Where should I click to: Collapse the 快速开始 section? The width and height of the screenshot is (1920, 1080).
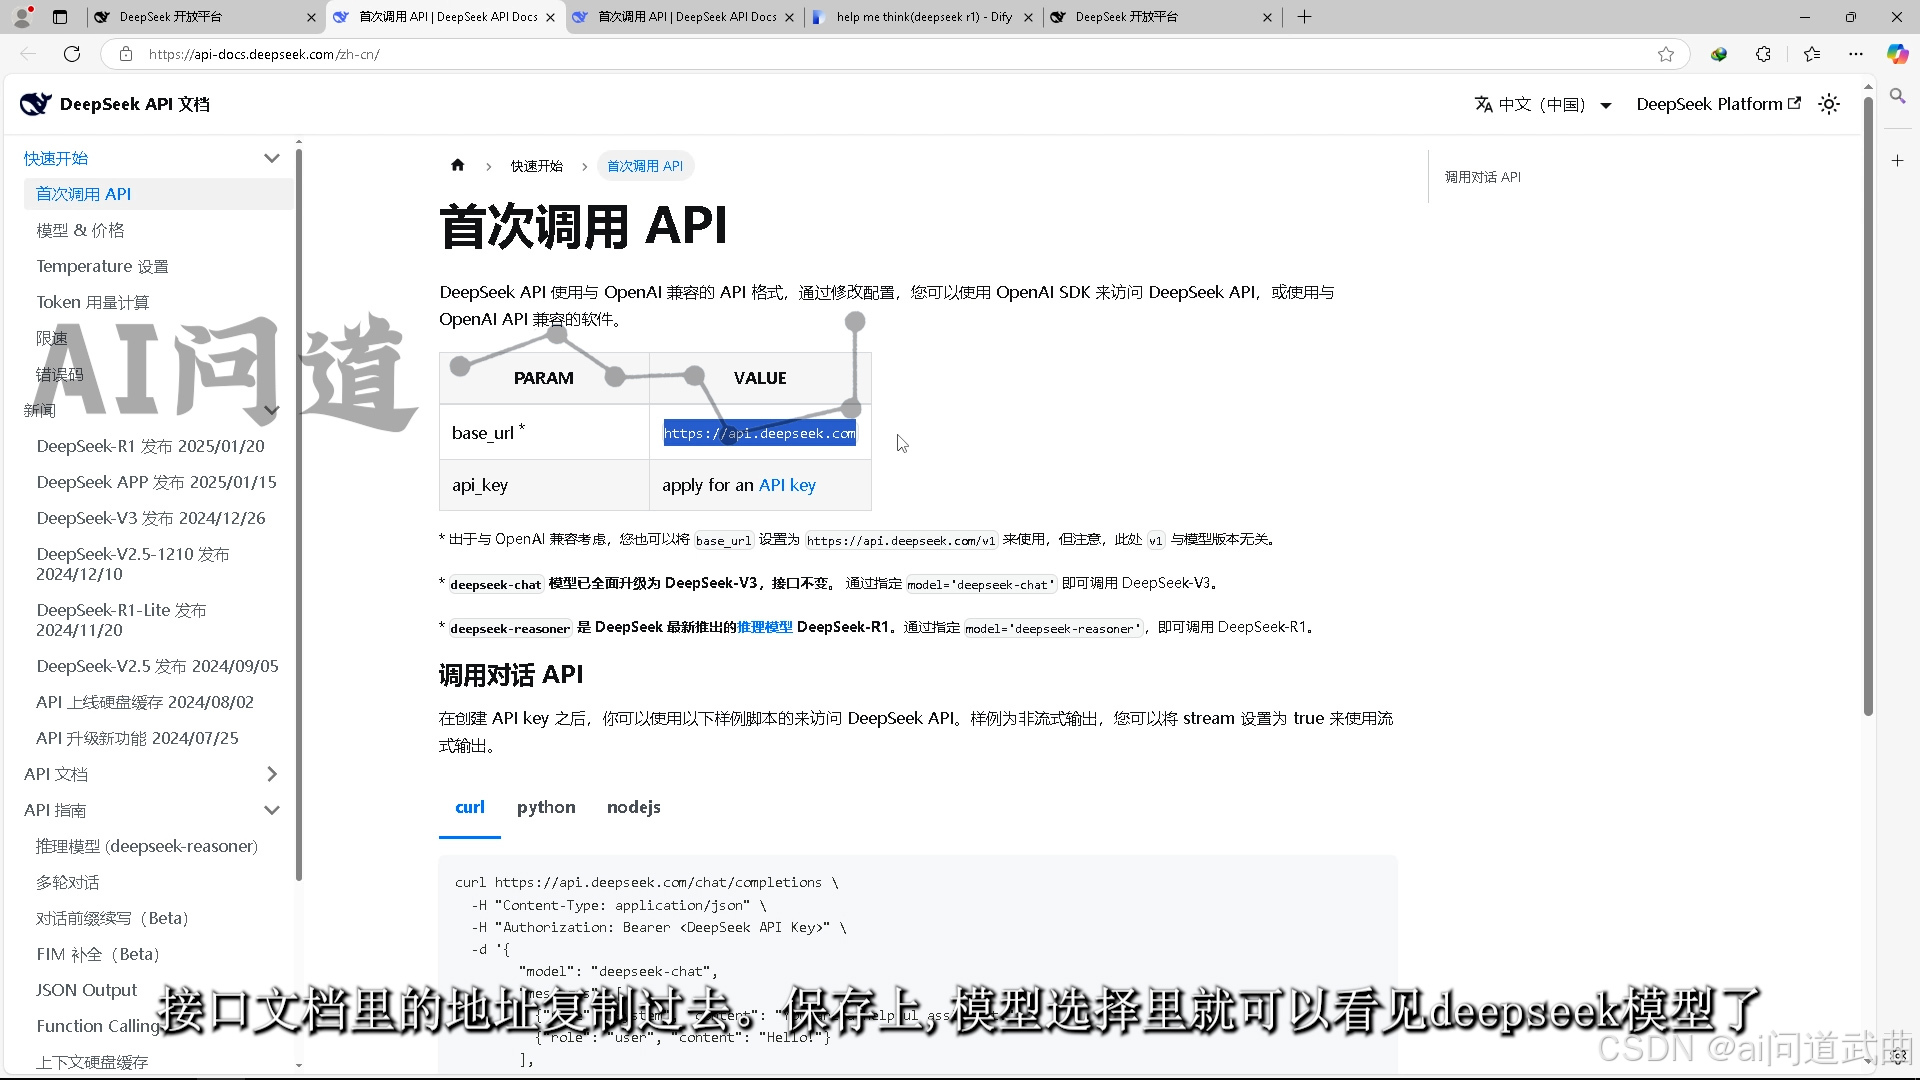271,157
